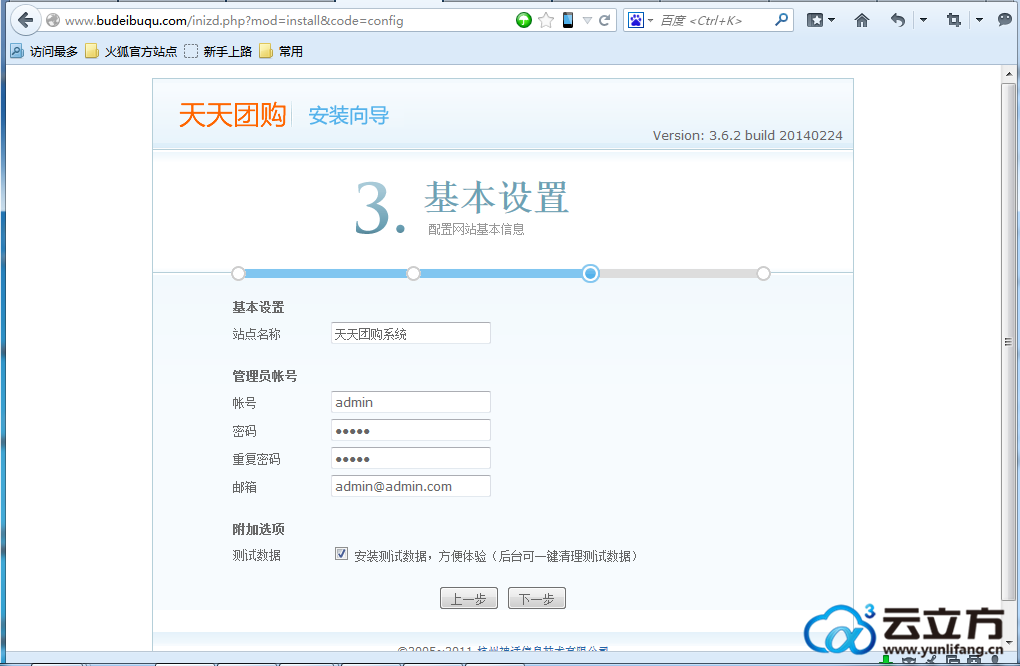This screenshot has height=666, width=1020.
Task: Click the 天天团购 logo
Action: click(232, 115)
